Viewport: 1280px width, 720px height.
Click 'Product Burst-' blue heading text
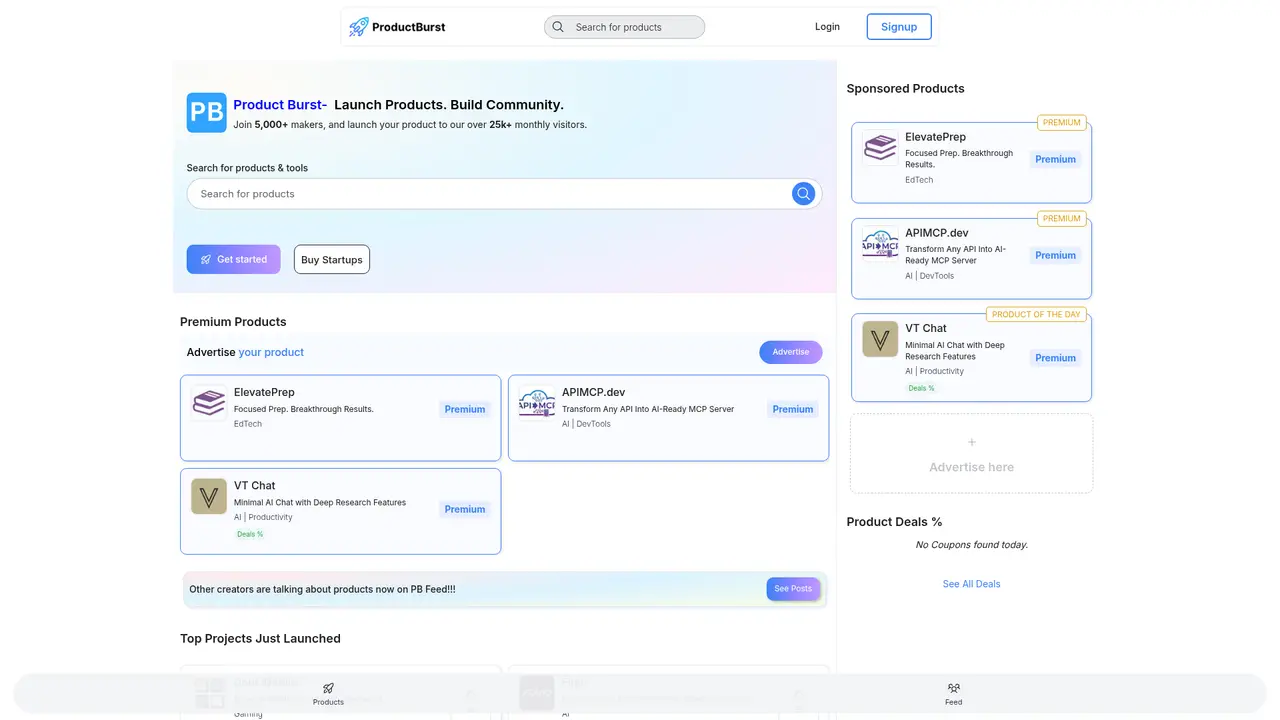click(280, 105)
